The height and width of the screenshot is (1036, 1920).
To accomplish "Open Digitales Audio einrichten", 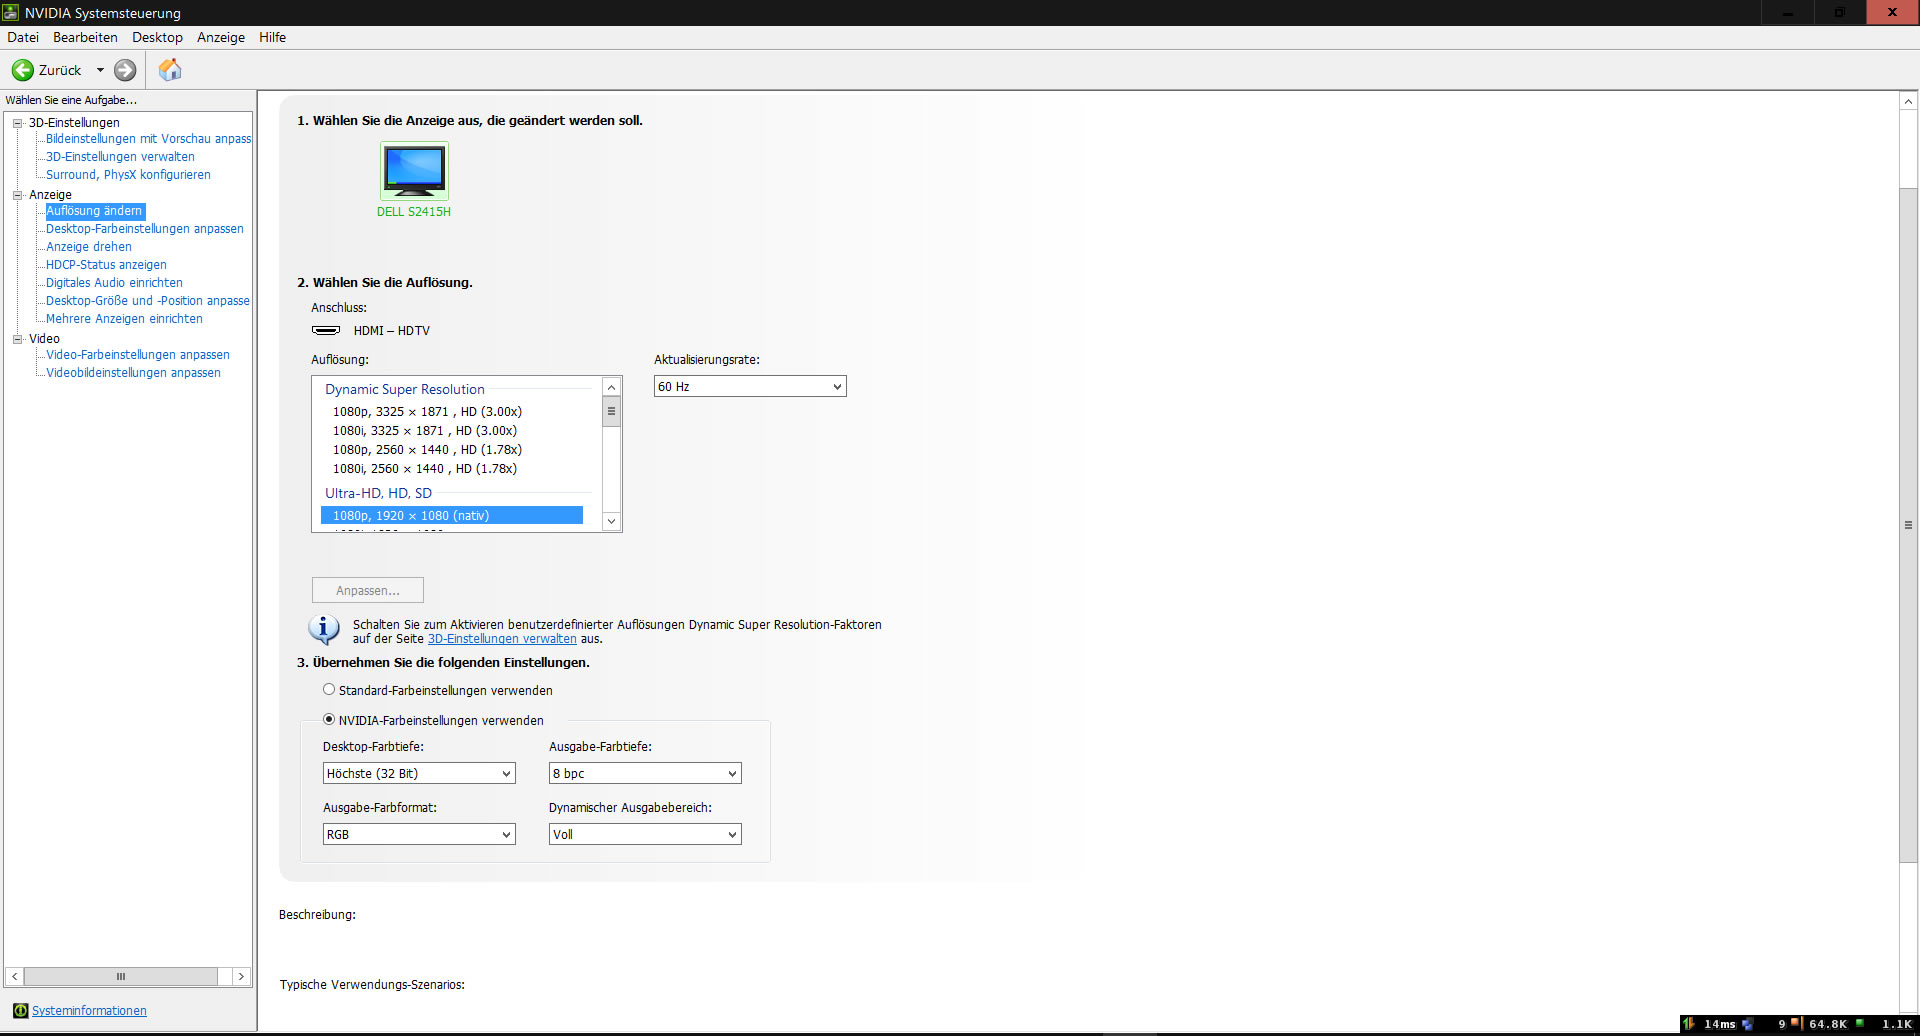I will 114,283.
